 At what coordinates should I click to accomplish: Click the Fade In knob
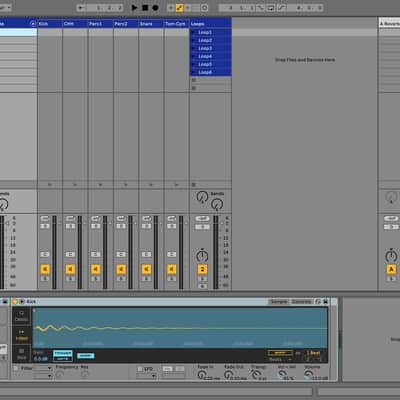tap(202, 375)
